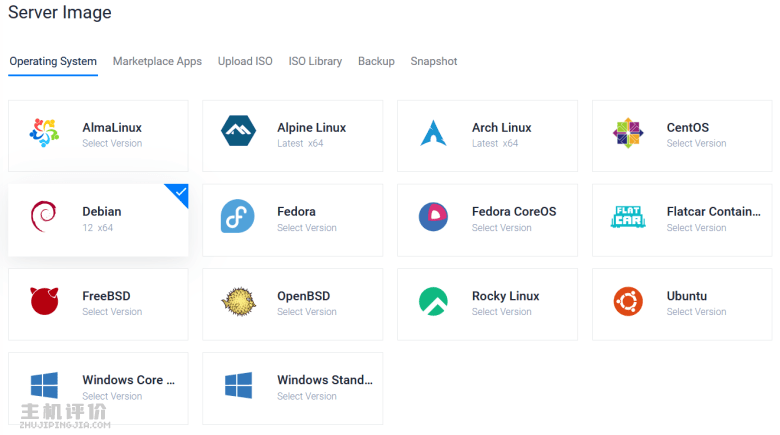Toggle the Debian selected checkmark badge
Image resolution: width=780 pixels, height=435 pixels.
(x=180, y=193)
